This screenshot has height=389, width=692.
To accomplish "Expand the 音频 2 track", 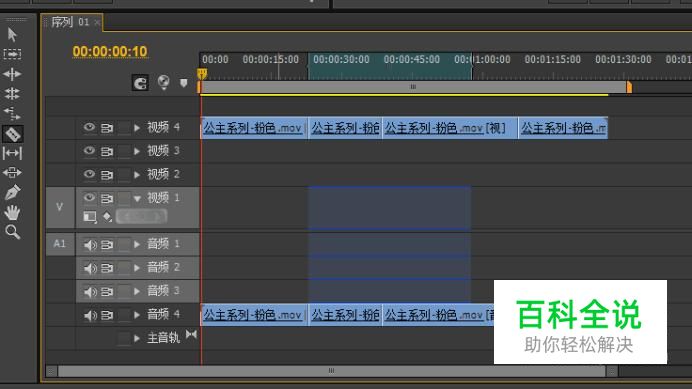I will (137, 268).
